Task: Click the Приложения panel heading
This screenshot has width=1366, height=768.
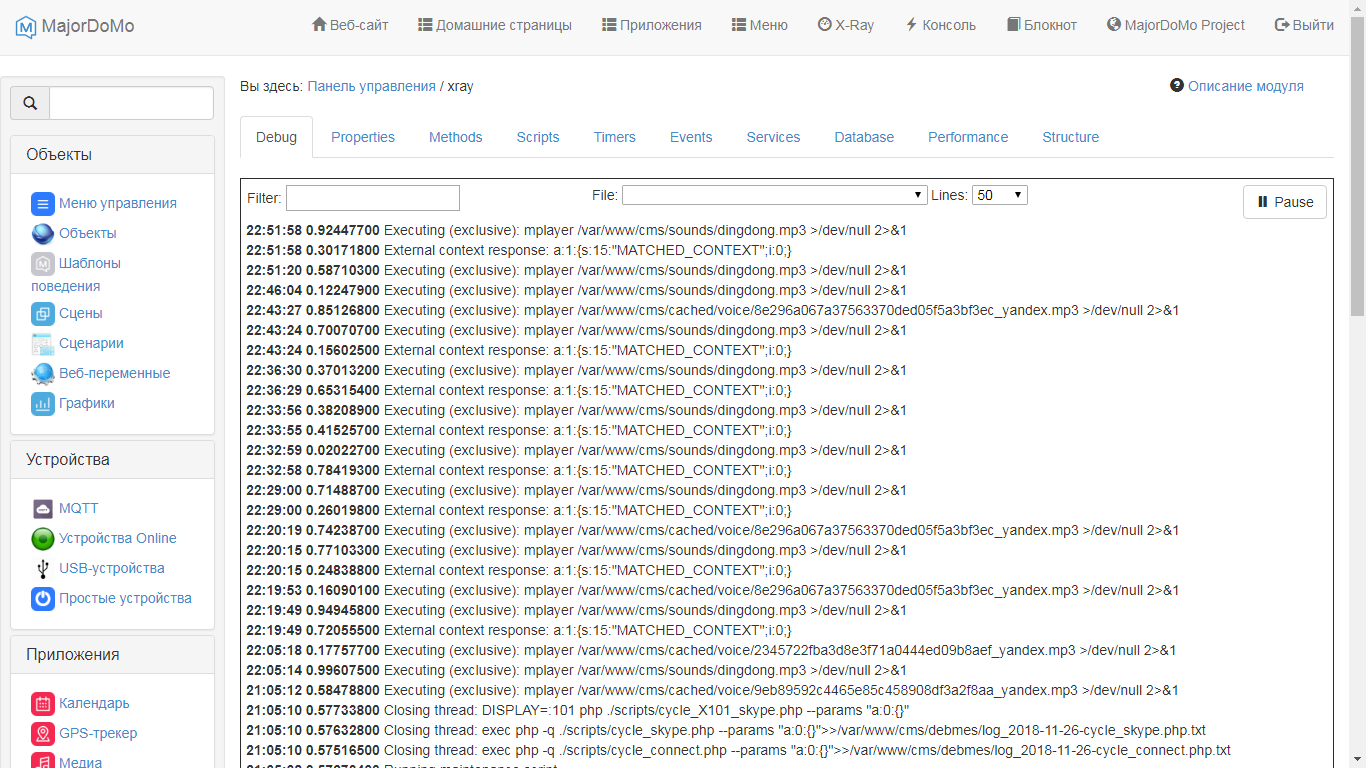Action: click(112, 655)
